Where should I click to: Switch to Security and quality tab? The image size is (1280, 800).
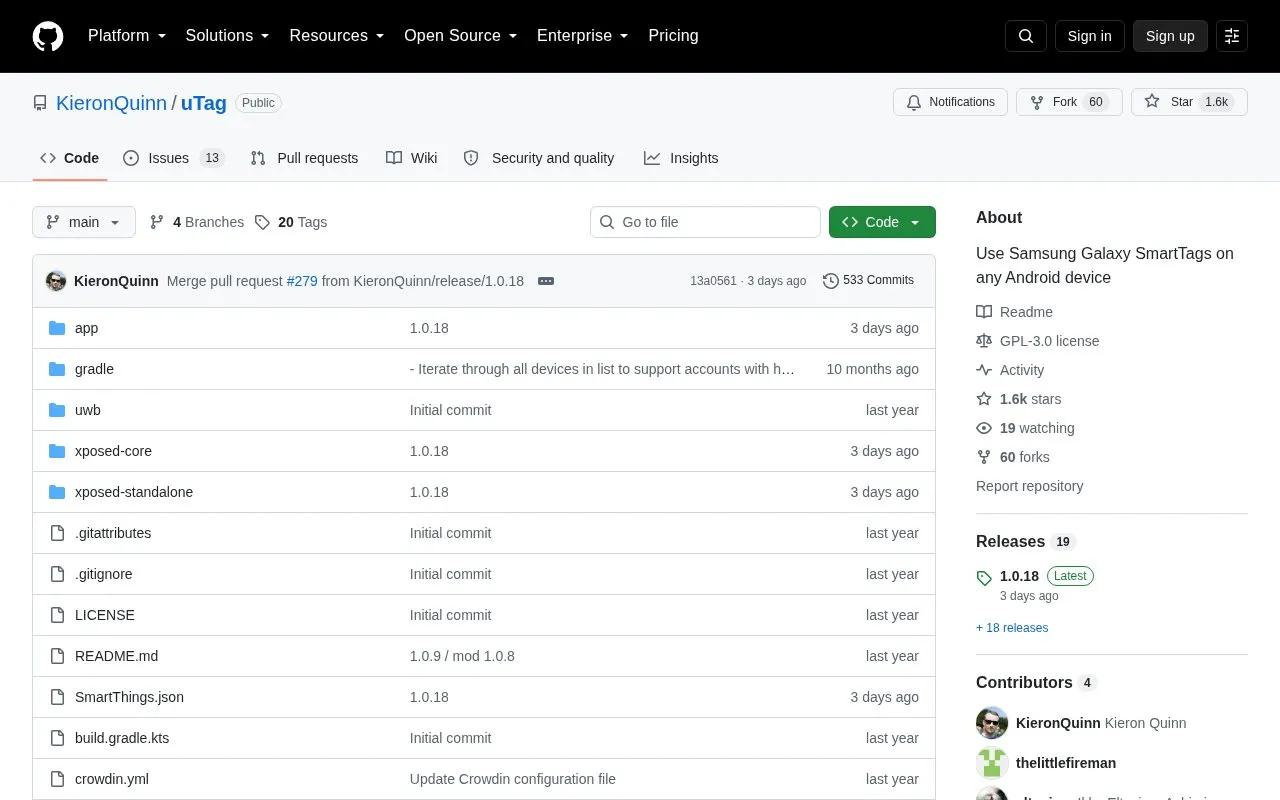click(x=539, y=158)
